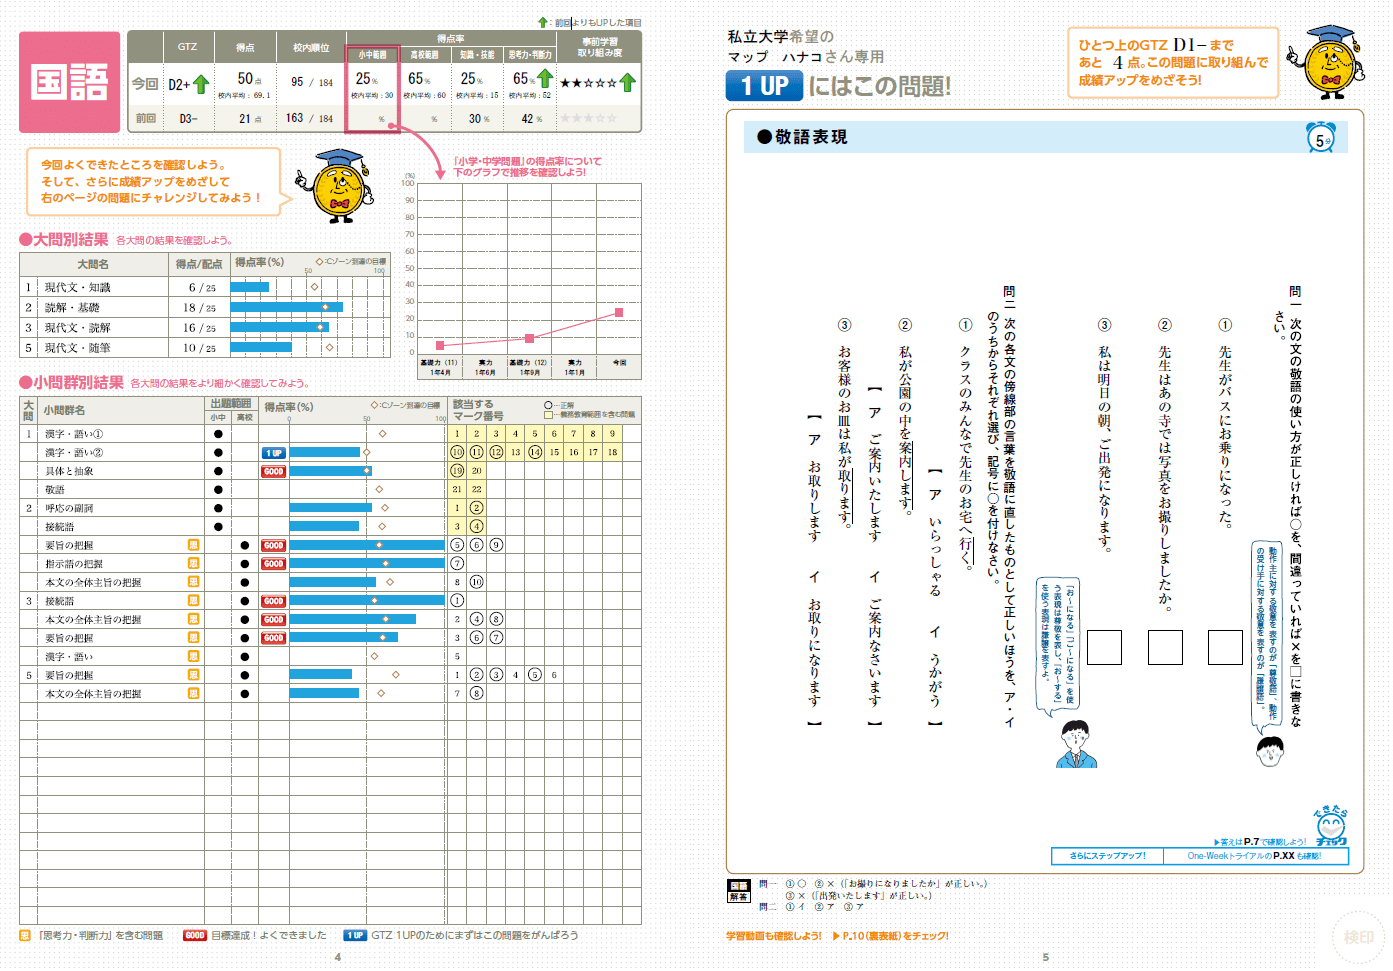Viewport: 1393px width, 971px height.
Task: Click the green arrow next to 思考力 65%
Action: [x=545, y=78]
